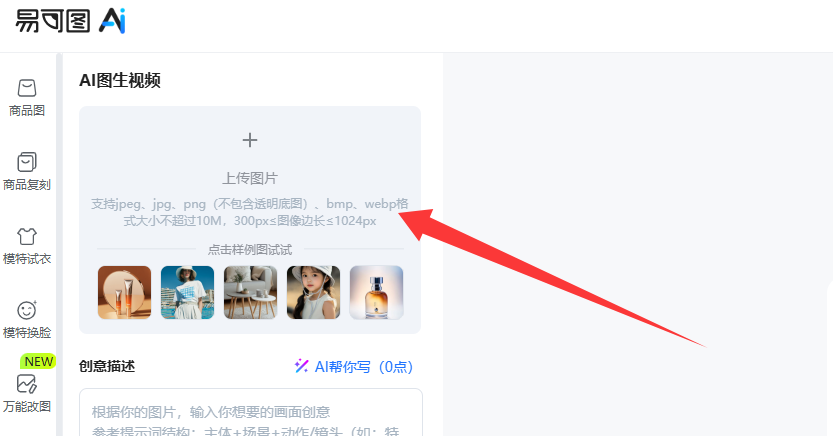Click the upload format hint text area
Image resolution: width=833 pixels, height=436 pixels.
250,212
